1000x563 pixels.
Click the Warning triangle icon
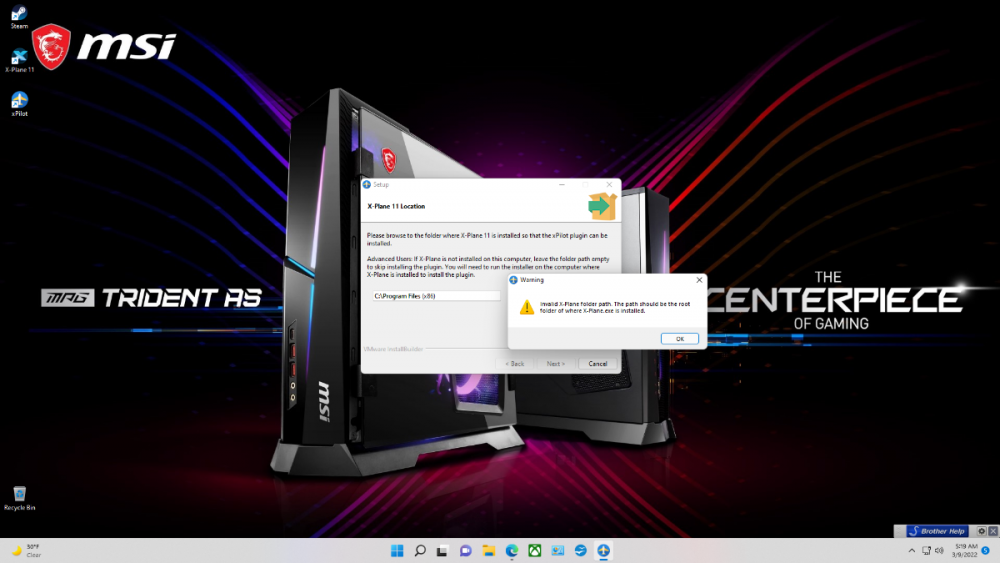526,307
